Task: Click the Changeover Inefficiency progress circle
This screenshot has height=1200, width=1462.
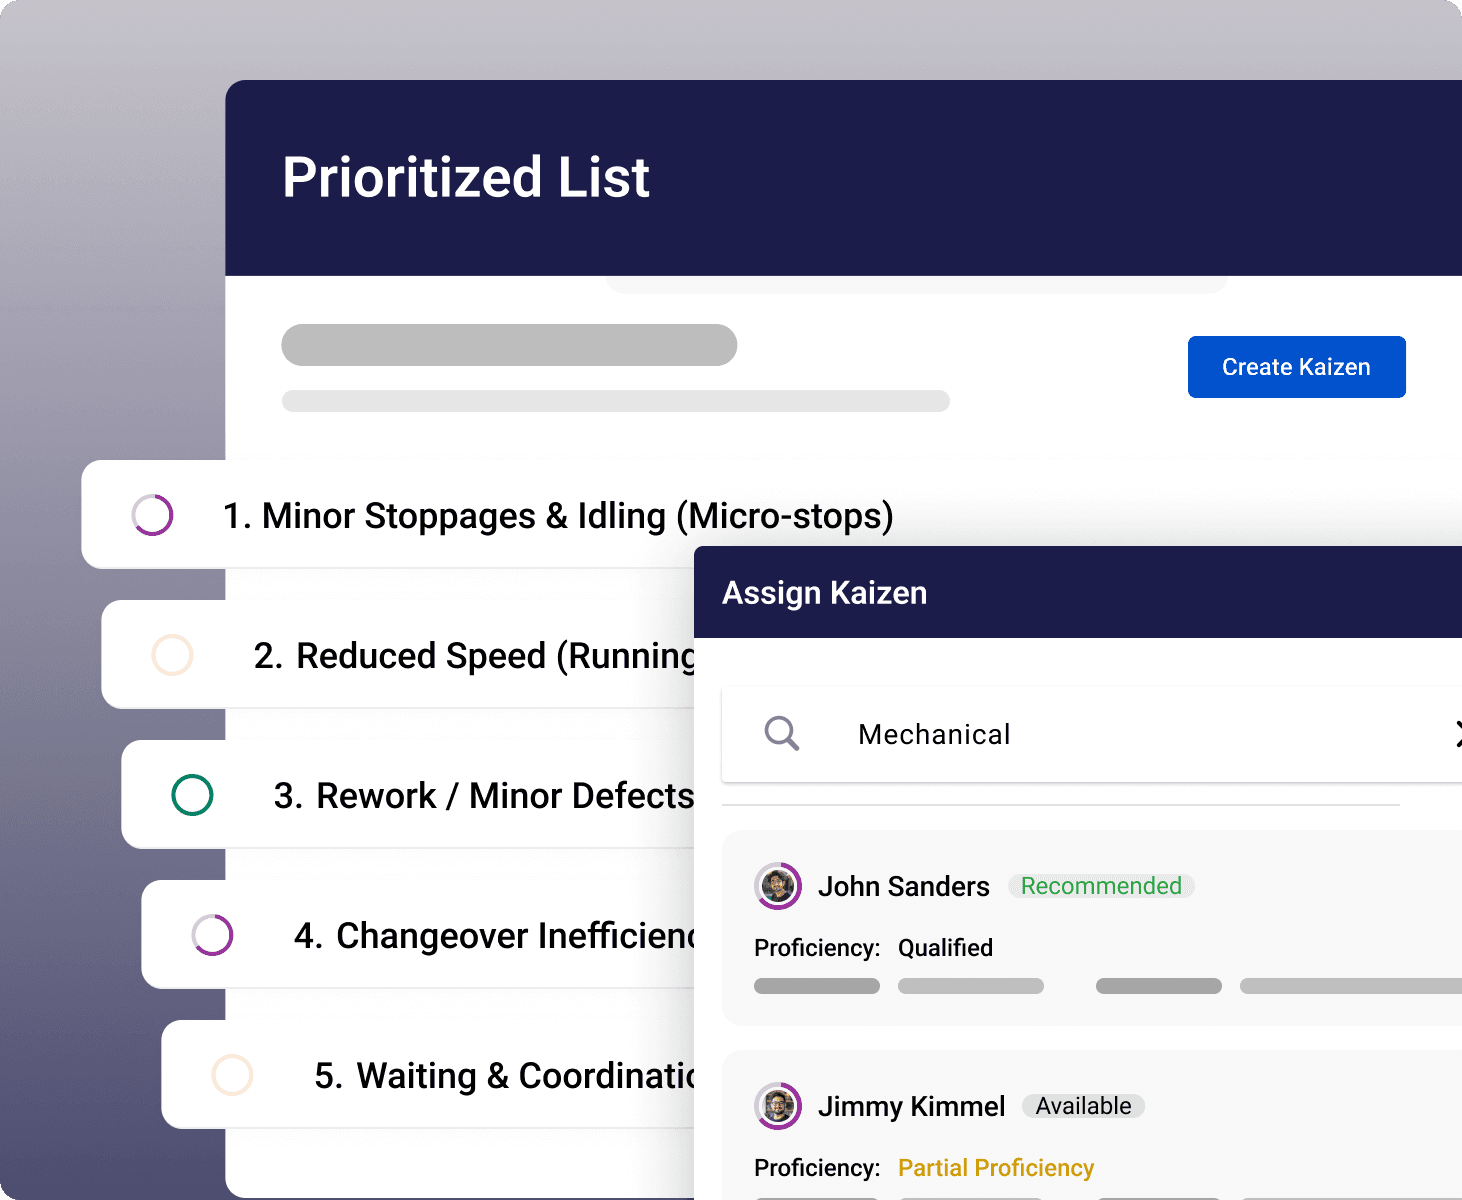Action: pyautogui.click(x=212, y=935)
